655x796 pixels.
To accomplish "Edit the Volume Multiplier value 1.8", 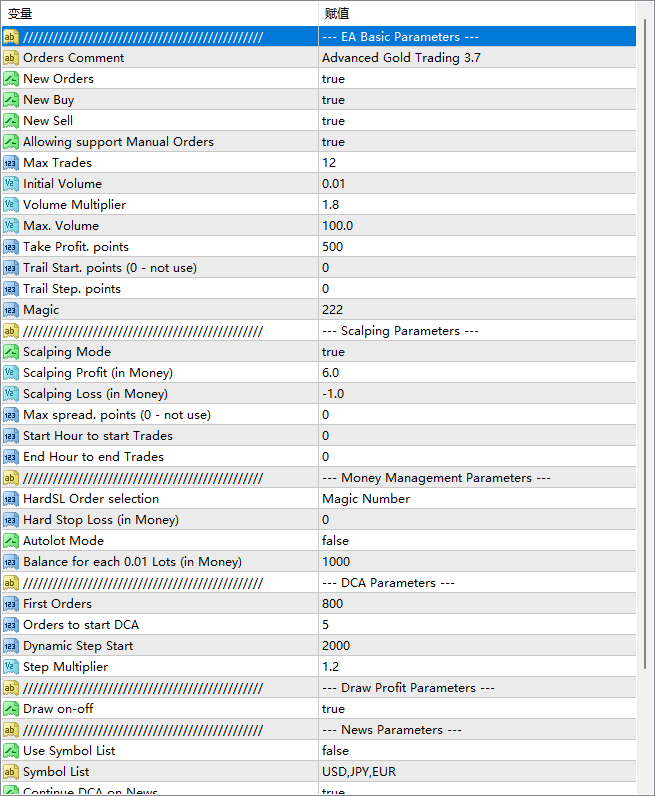I will [477, 205].
